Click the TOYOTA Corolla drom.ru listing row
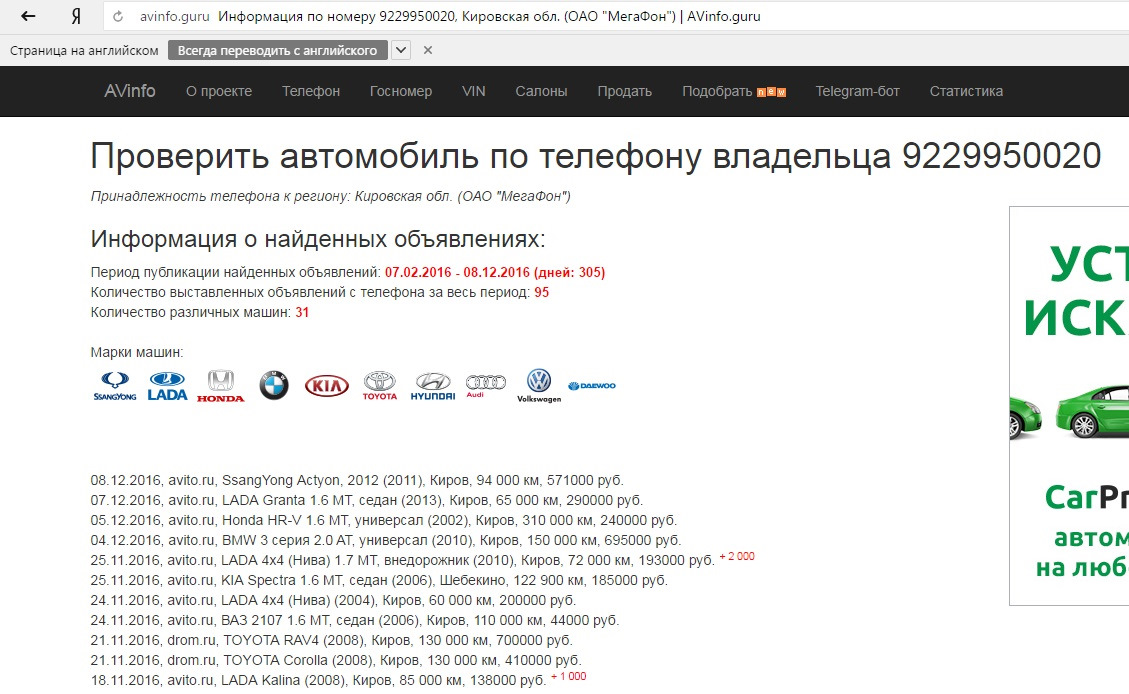Screen dimensions: 1129x694 pos(336,661)
